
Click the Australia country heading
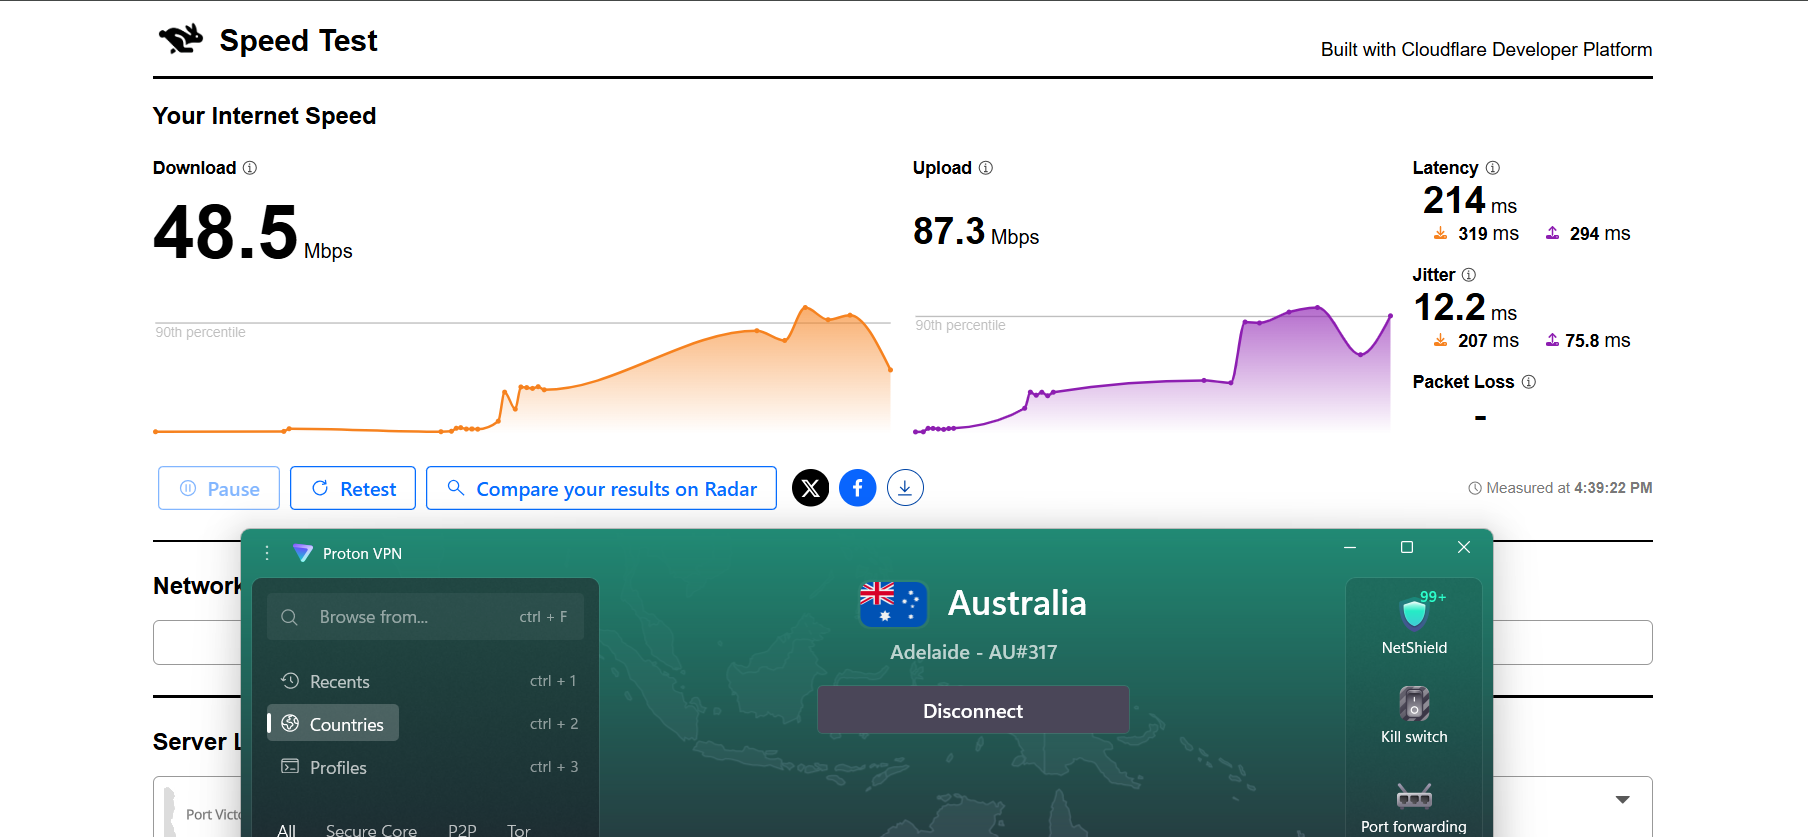click(1017, 603)
